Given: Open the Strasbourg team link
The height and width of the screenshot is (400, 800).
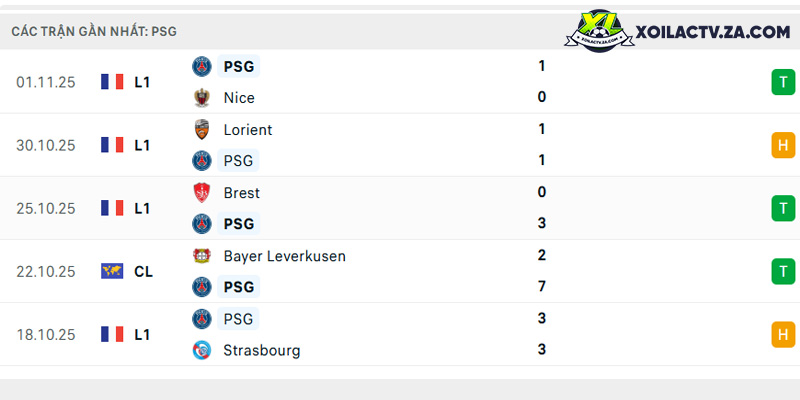Looking at the screenshot, I should [x=262, y=351].
